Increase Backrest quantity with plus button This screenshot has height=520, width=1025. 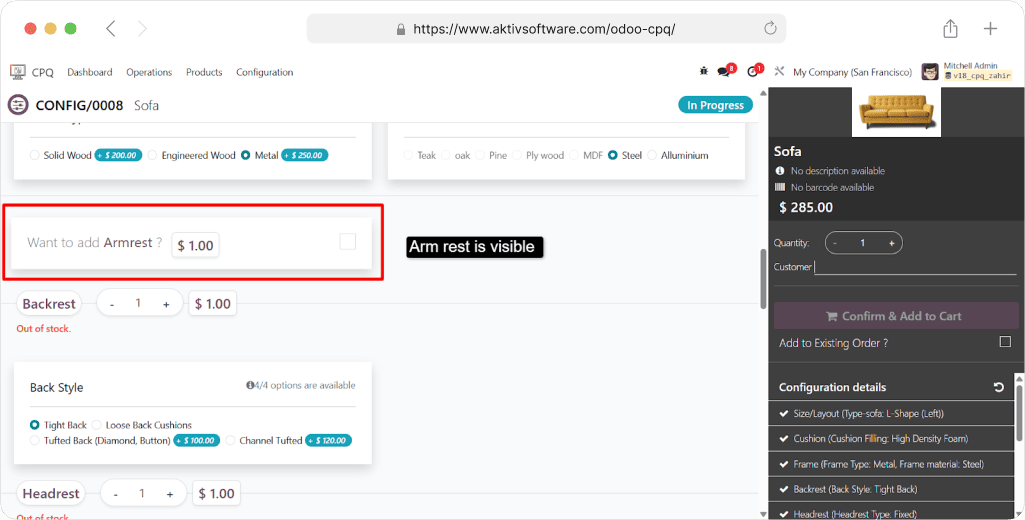[x=166, y=304]
